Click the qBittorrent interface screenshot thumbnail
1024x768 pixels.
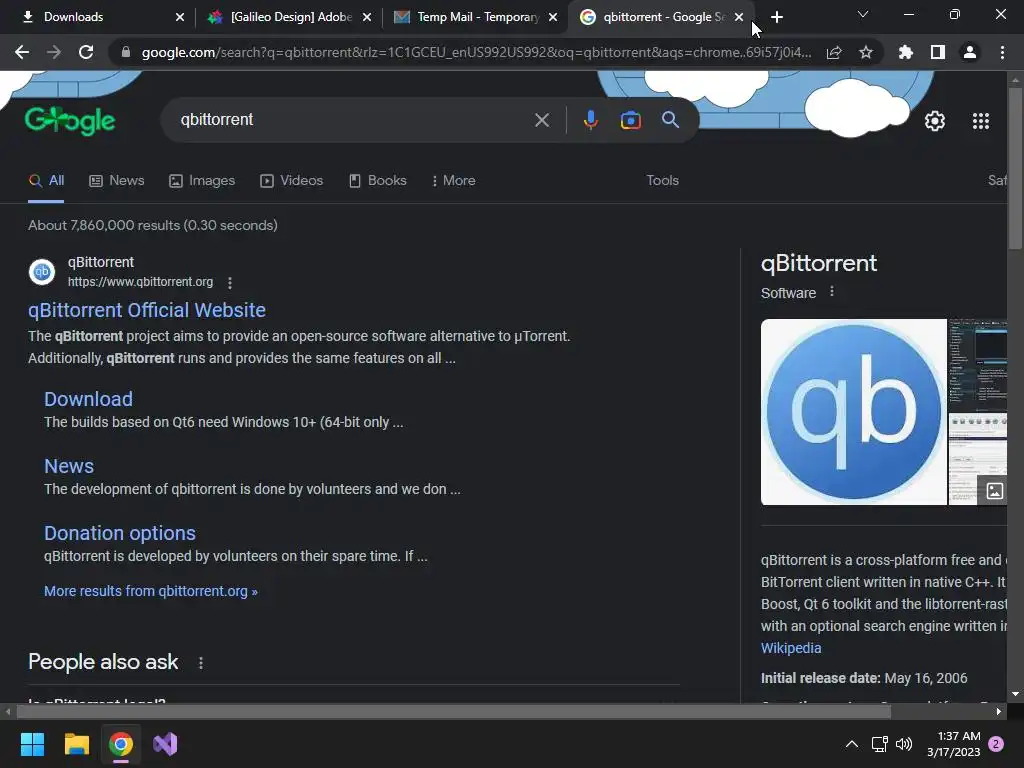coord(978,364)
